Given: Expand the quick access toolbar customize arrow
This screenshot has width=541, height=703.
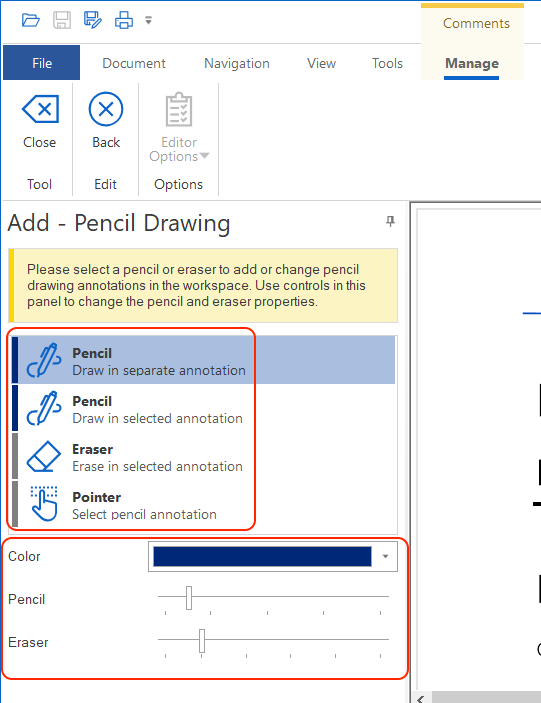Looking at the screenshot, I should click(149, 21).
